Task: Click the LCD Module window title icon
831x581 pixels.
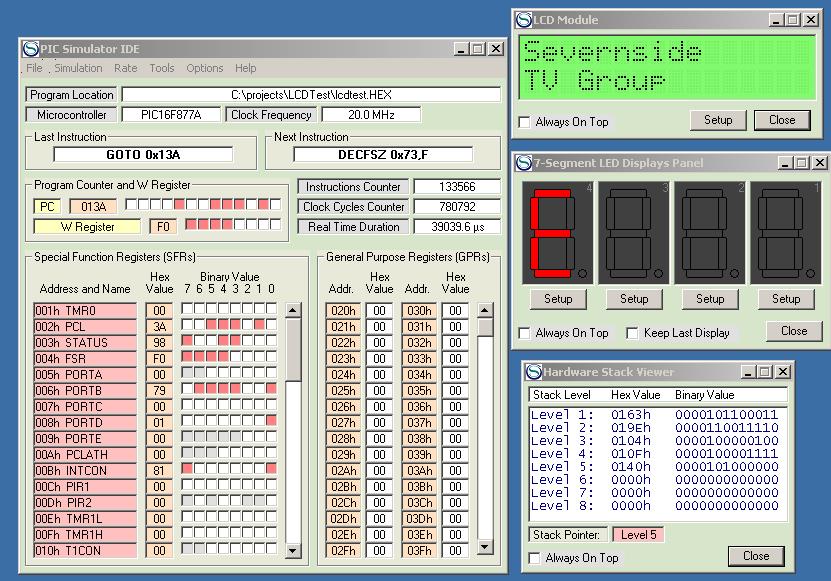Action: [524, 19]
